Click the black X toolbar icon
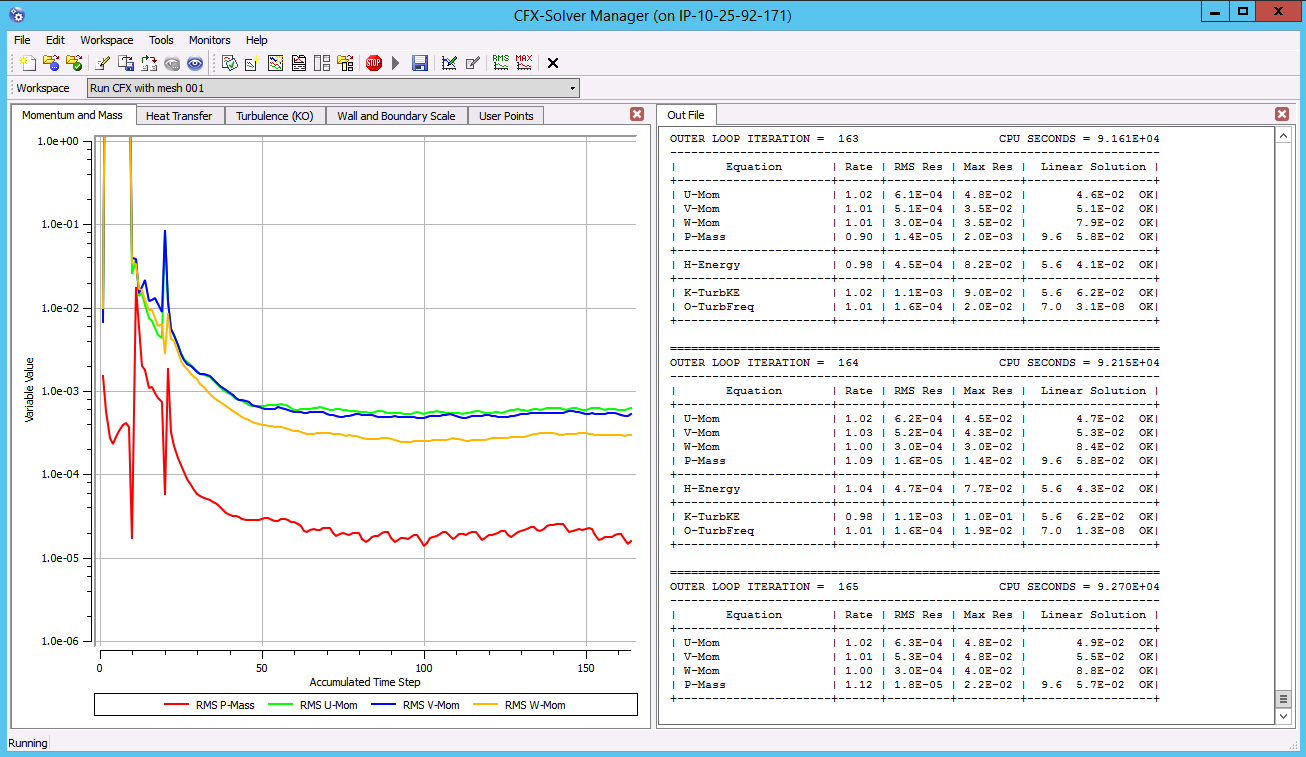Viewport: 1306px width, 757px height. click(x=553, y=63)
